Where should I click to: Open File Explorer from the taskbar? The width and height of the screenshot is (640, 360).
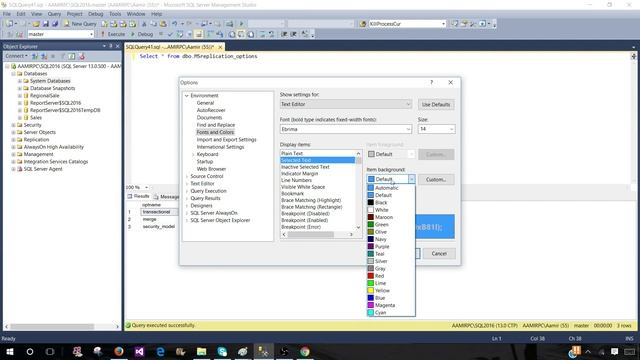202,351
